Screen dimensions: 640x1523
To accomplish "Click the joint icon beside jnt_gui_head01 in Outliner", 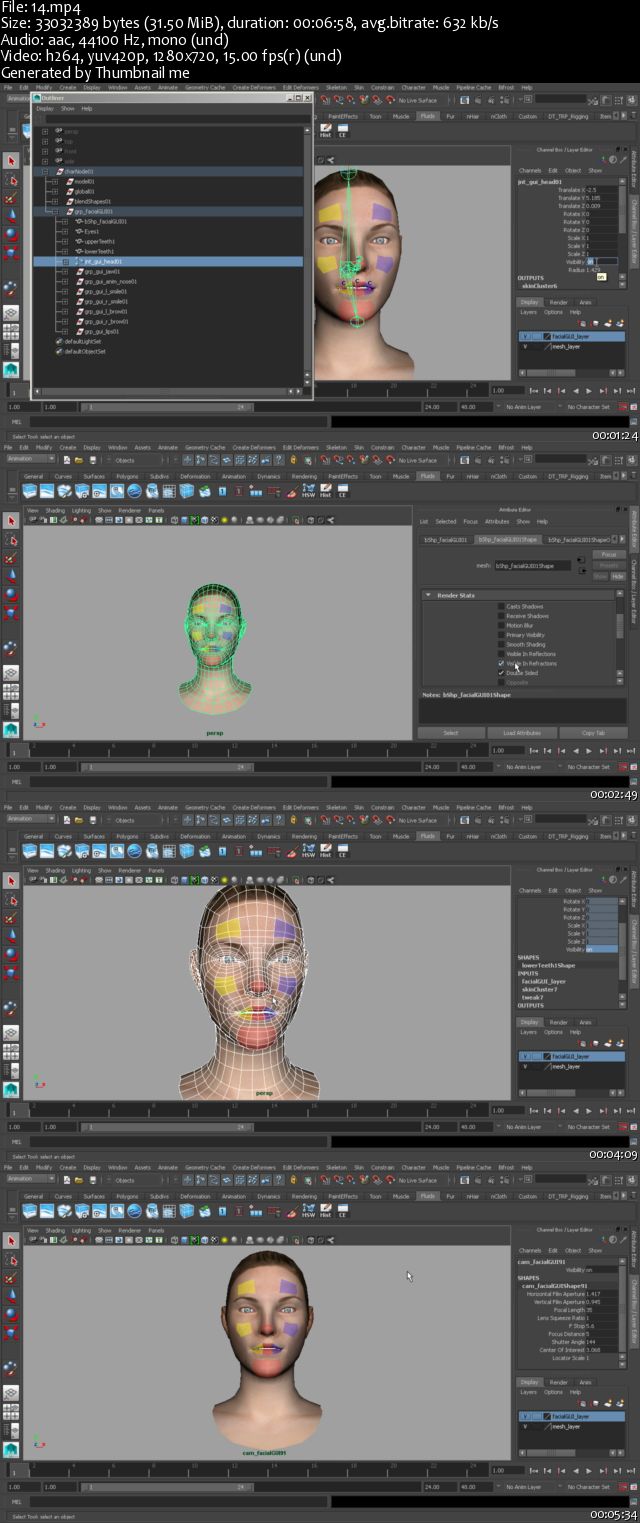I will 79,261.
